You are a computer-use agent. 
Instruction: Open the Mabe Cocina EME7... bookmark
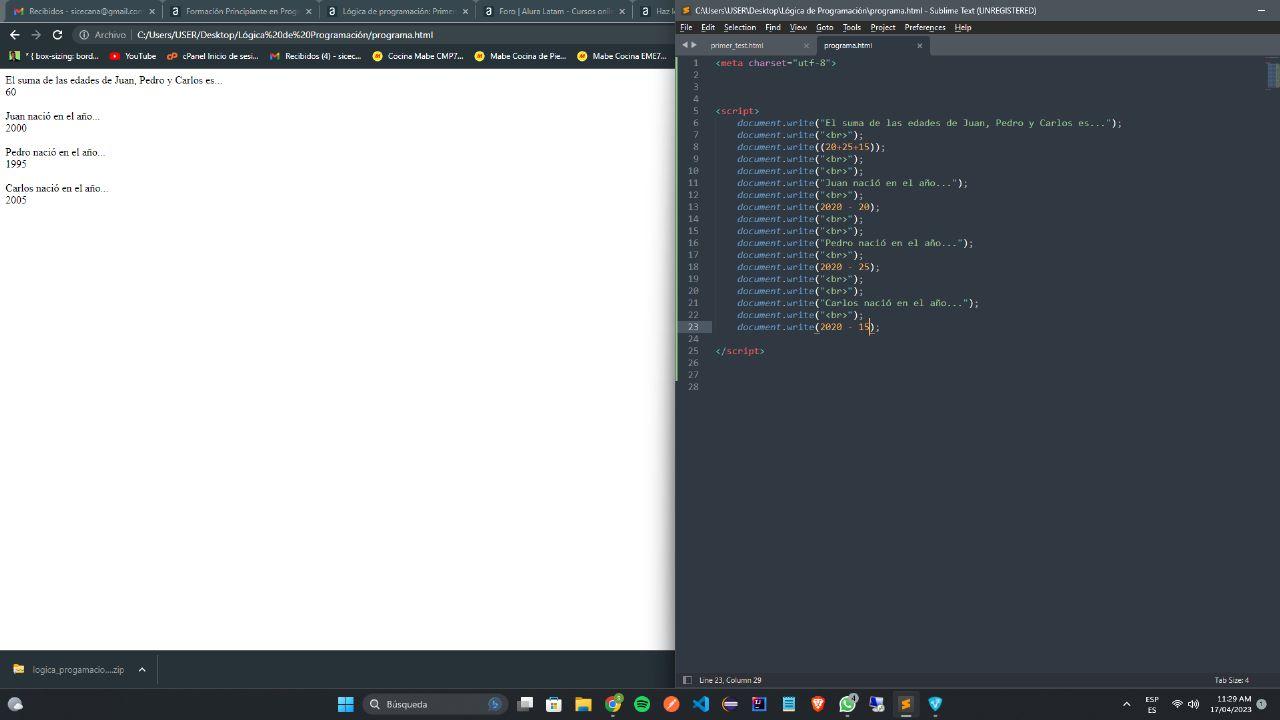click(622, 56)
